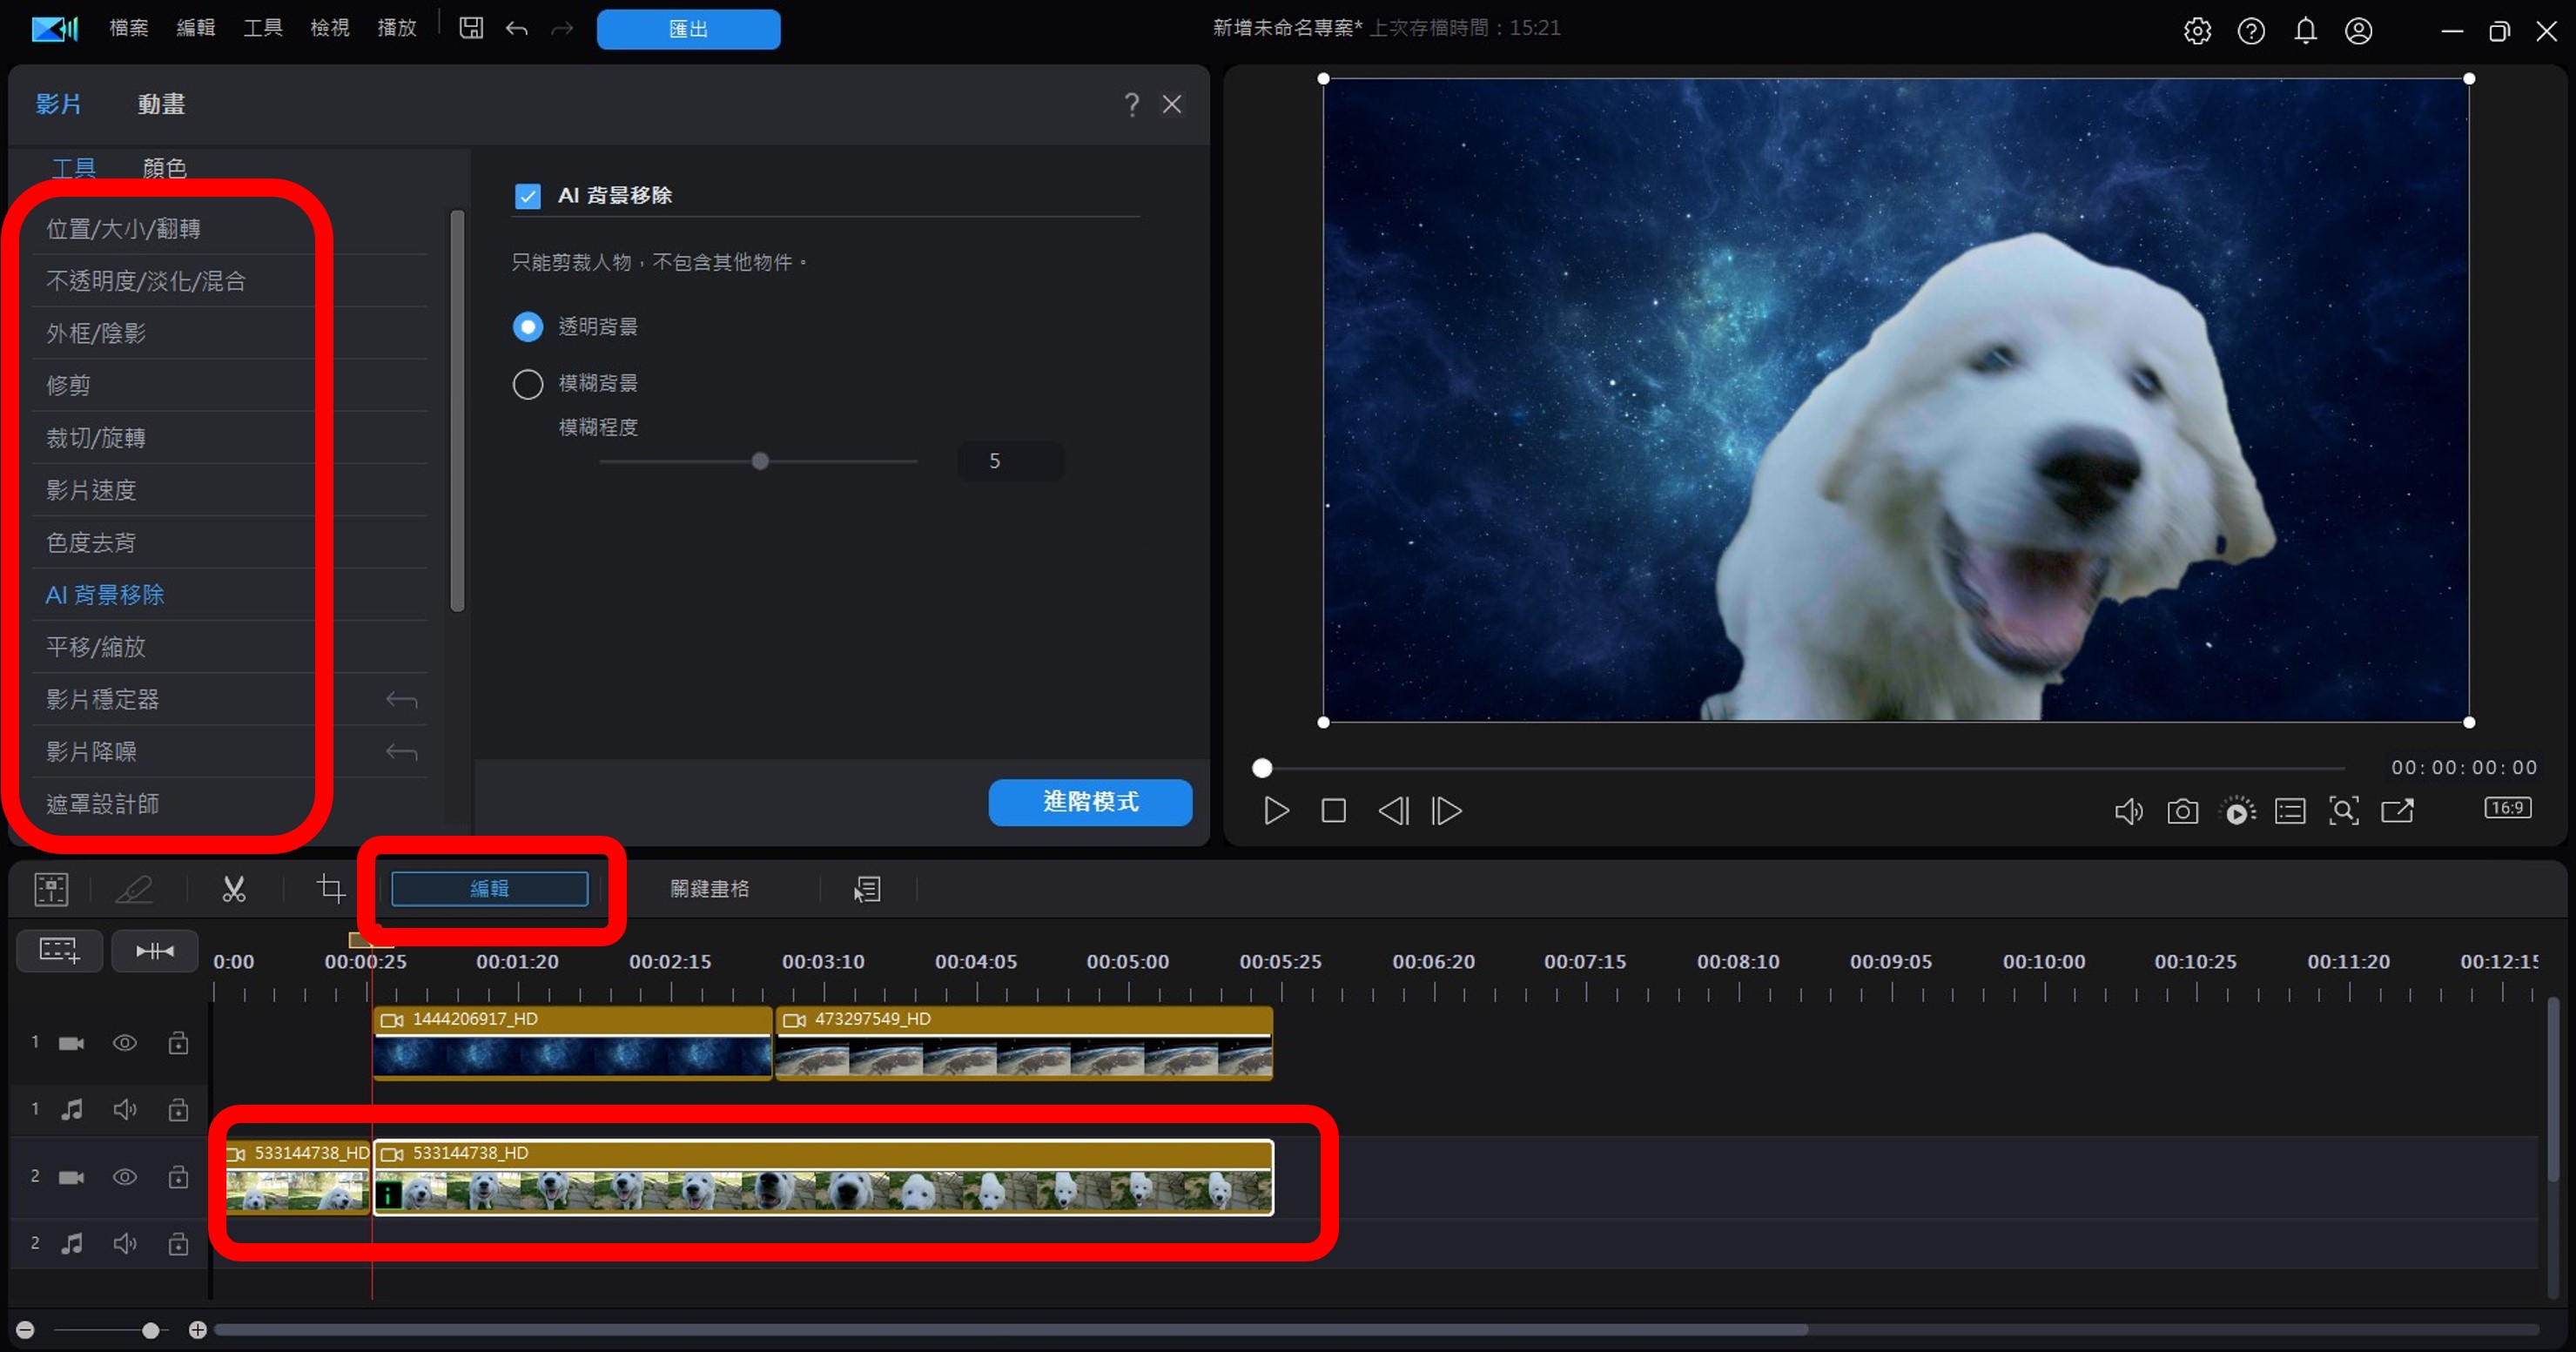
Task: Open the 16:9 aspect ratio dropdown
Action: (x=2507, y=808)
